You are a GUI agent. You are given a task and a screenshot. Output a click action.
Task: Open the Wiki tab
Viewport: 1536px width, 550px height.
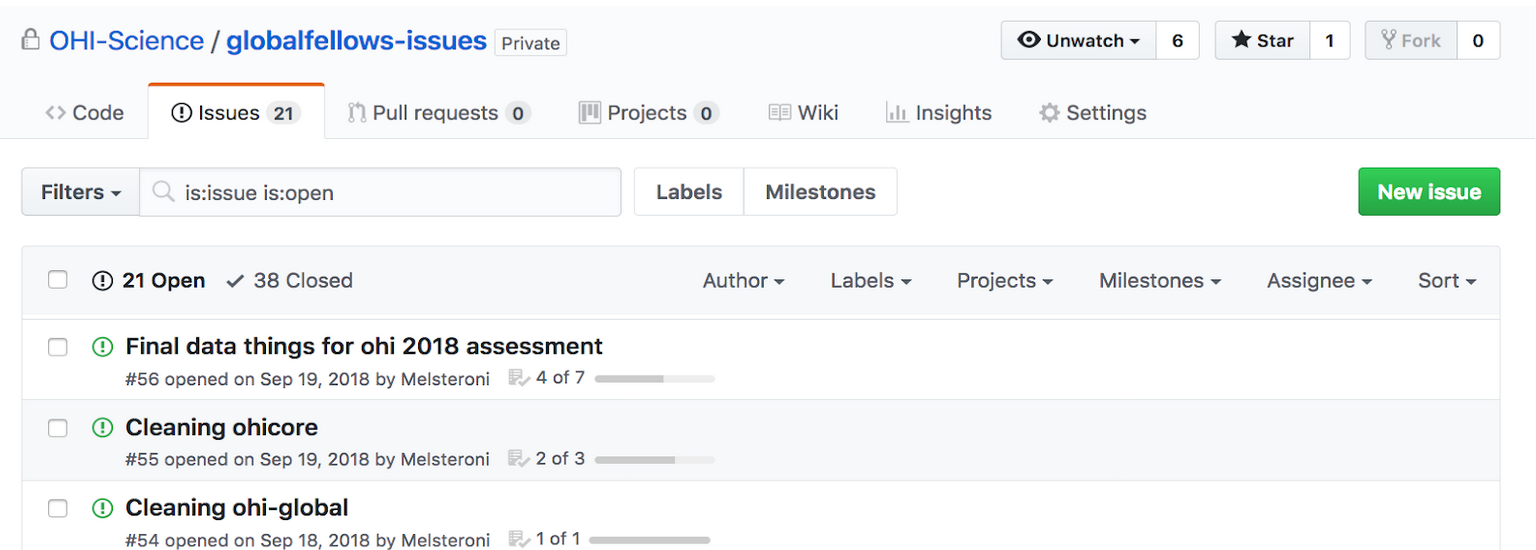click(803, 113)
